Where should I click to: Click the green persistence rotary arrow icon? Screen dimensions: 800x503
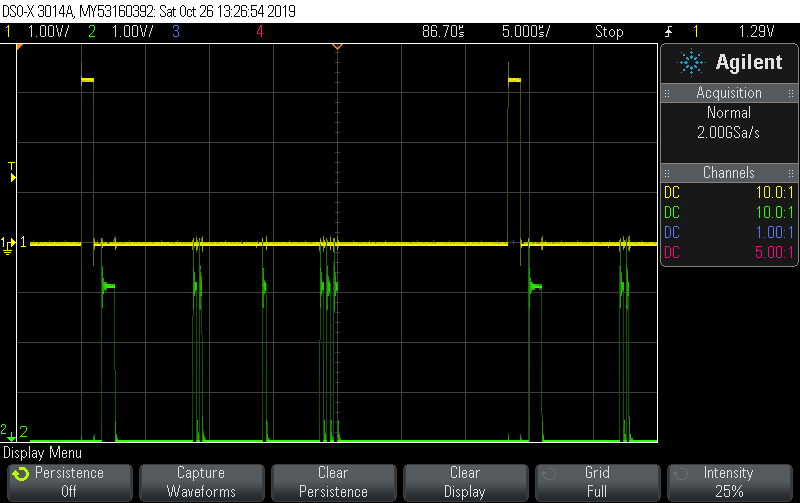(21, 474)
